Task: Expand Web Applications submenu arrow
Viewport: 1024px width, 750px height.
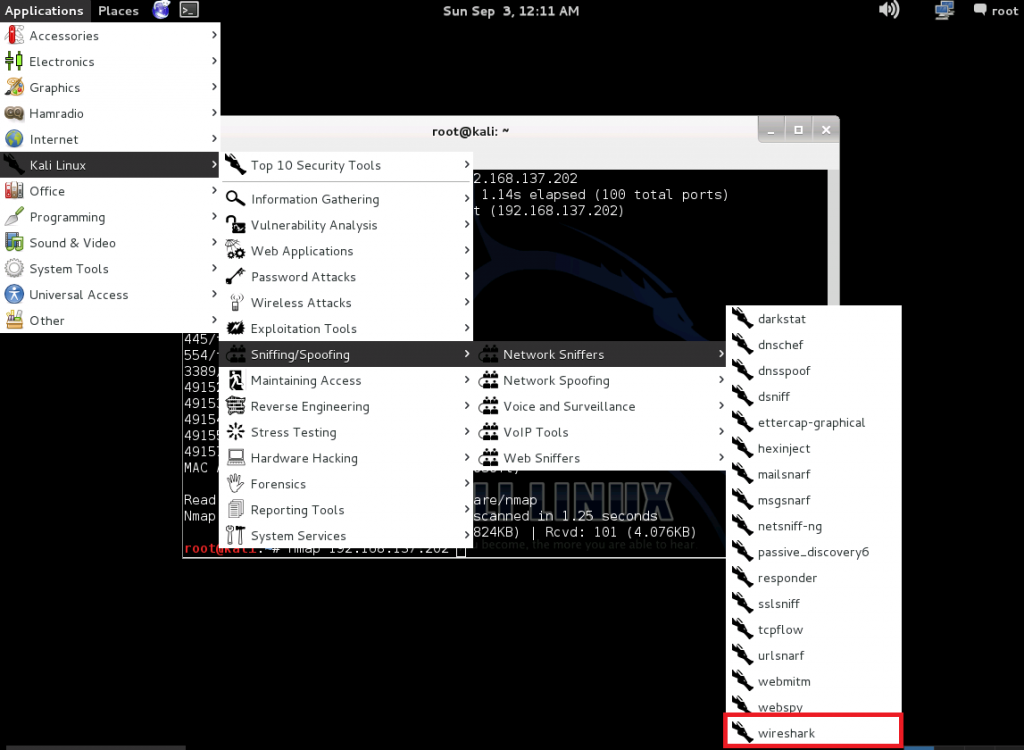Action: point(467,250)
